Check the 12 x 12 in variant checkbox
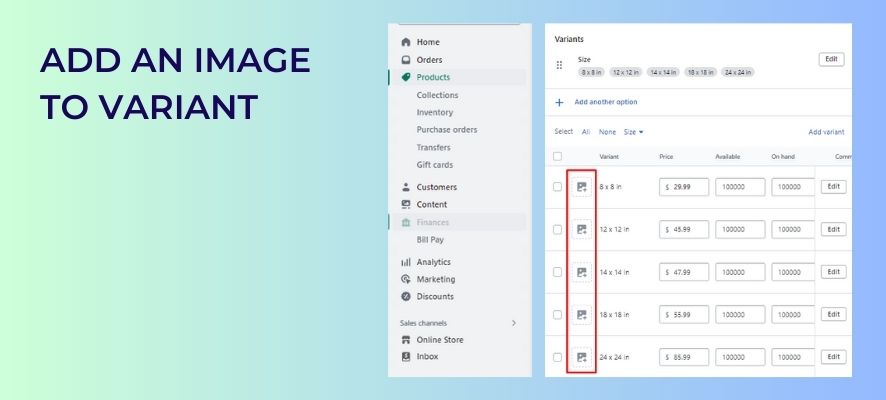 pos(558,229)
